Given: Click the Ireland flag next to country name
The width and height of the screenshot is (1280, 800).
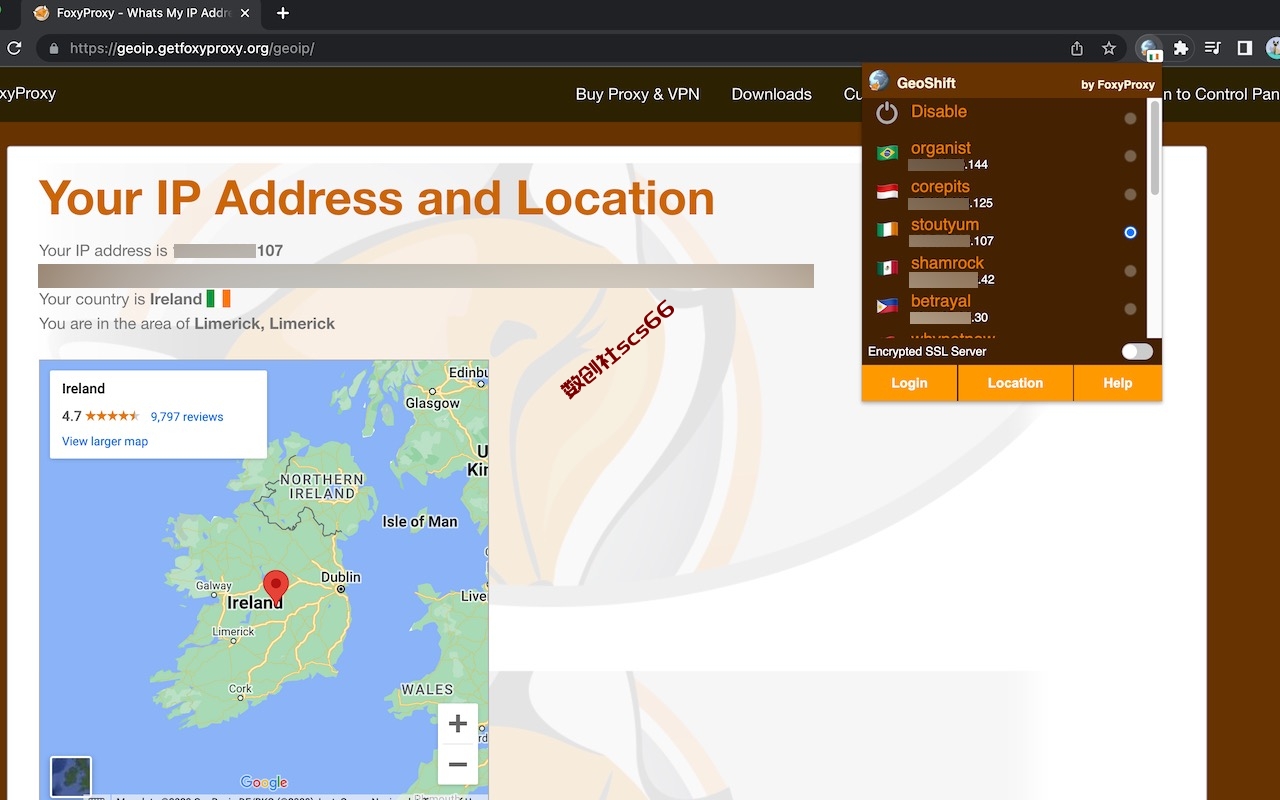Looking at the screenshot, I should point(218,299).
